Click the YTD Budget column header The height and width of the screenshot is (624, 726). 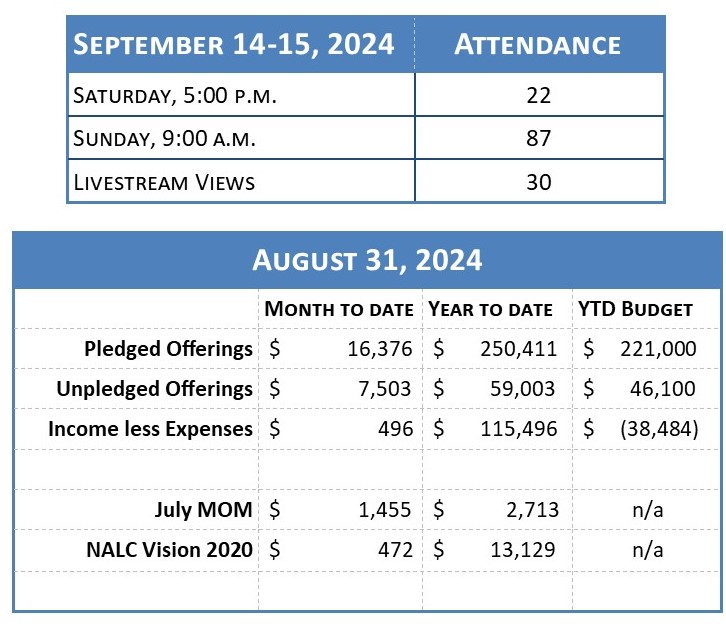point(635,309)
